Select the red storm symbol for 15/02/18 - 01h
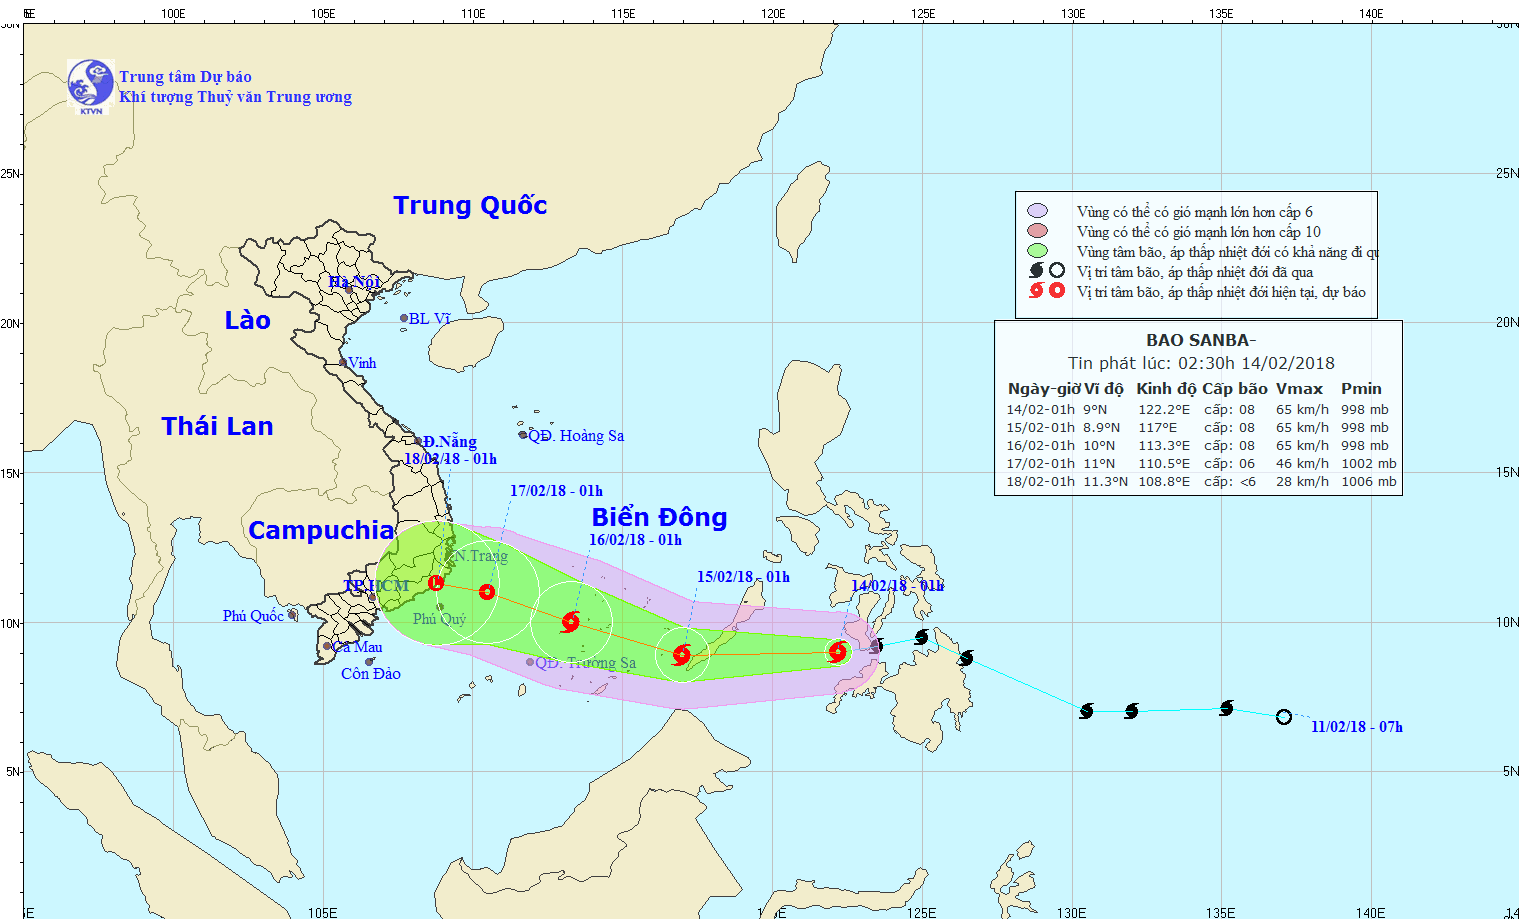 coord(682,655)
